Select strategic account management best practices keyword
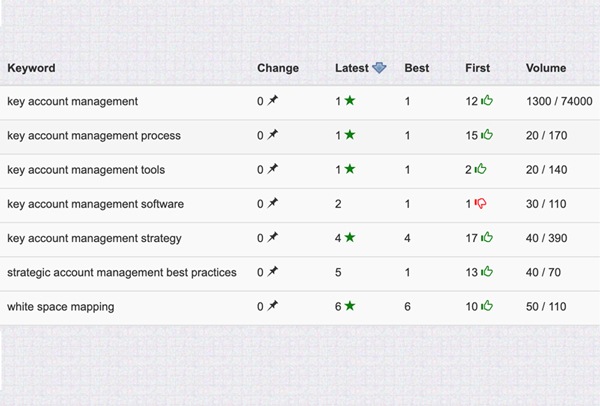 122,272
